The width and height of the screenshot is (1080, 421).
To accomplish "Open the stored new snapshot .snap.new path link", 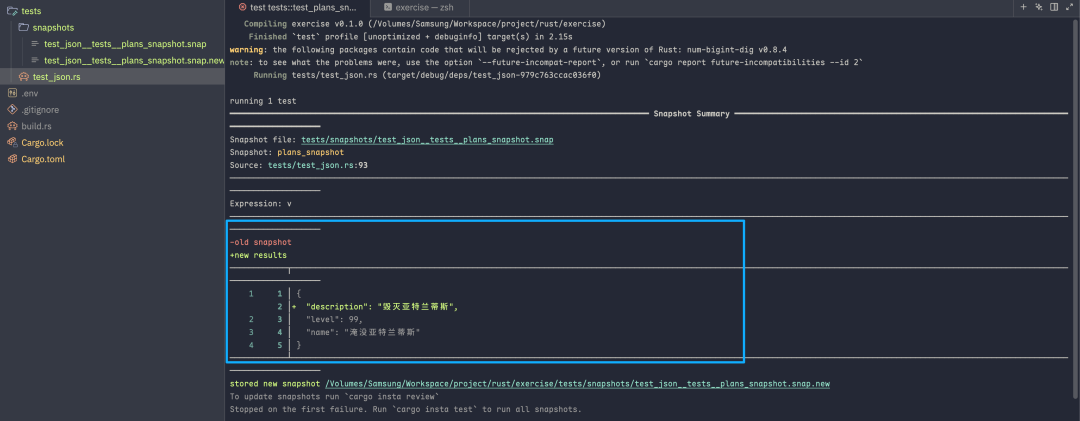I will 577,384.
